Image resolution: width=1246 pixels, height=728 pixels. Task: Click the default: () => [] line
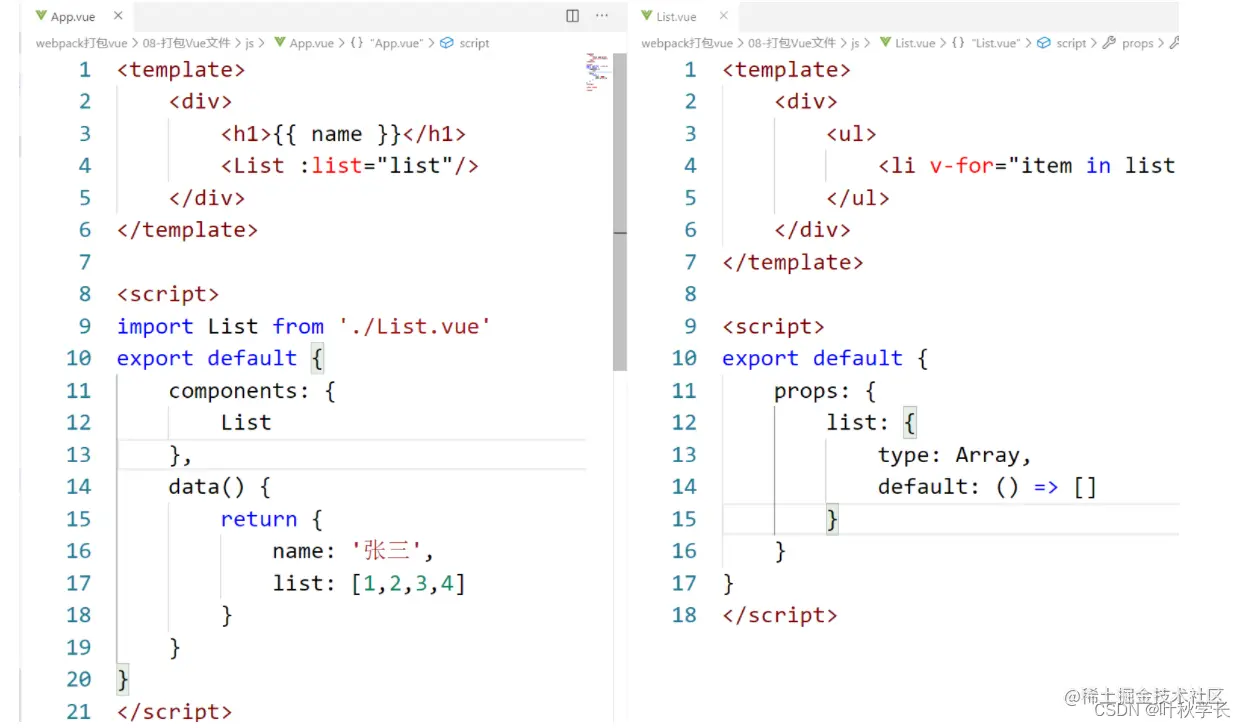pos(987,486)
